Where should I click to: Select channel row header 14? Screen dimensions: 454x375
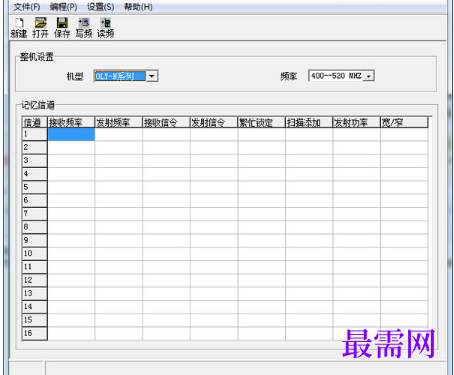[x=35, y=307]
